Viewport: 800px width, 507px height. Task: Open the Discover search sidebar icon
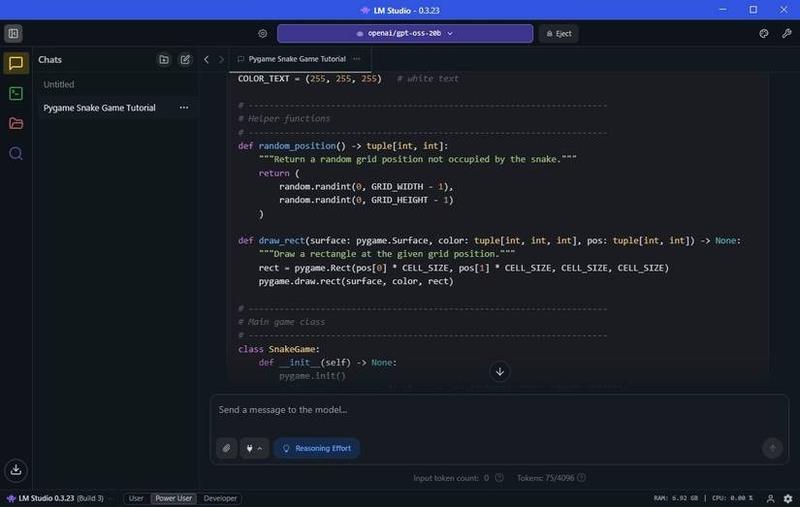point(15,154)
